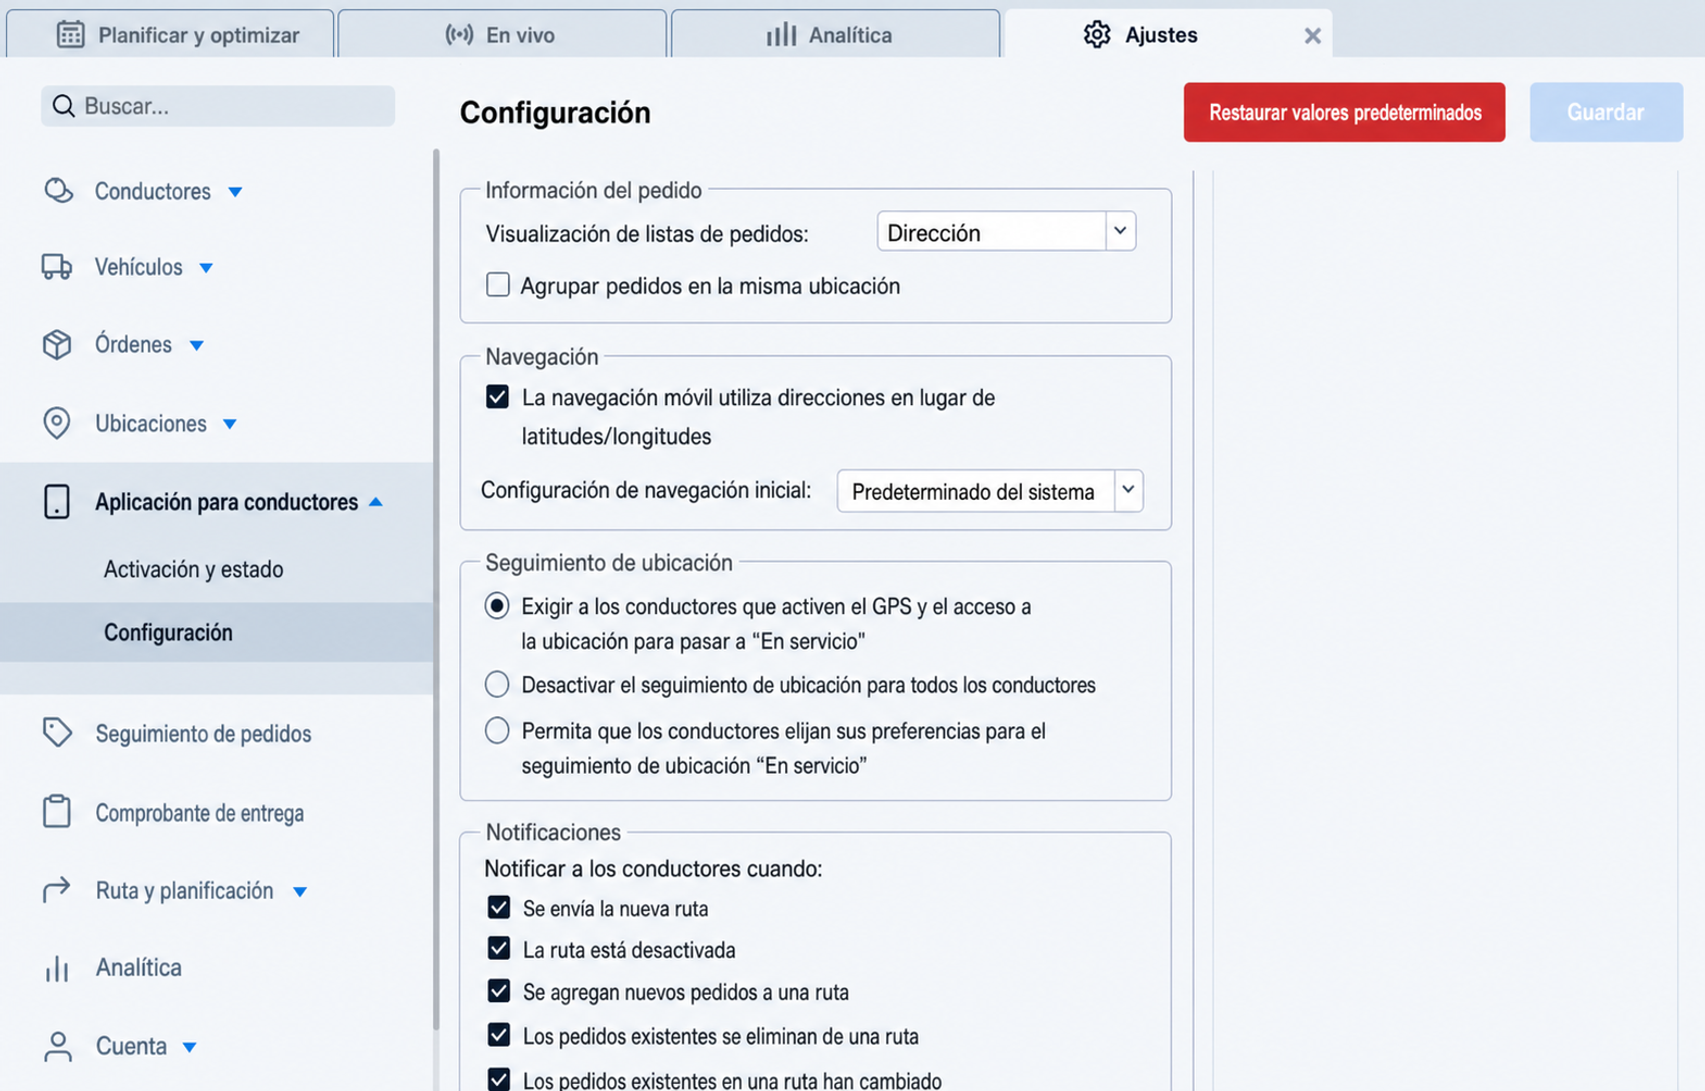Click the Ubicaciones map pin icon
The width and height of the screenshot is (1705, 1091).
(x=57, y=423)
